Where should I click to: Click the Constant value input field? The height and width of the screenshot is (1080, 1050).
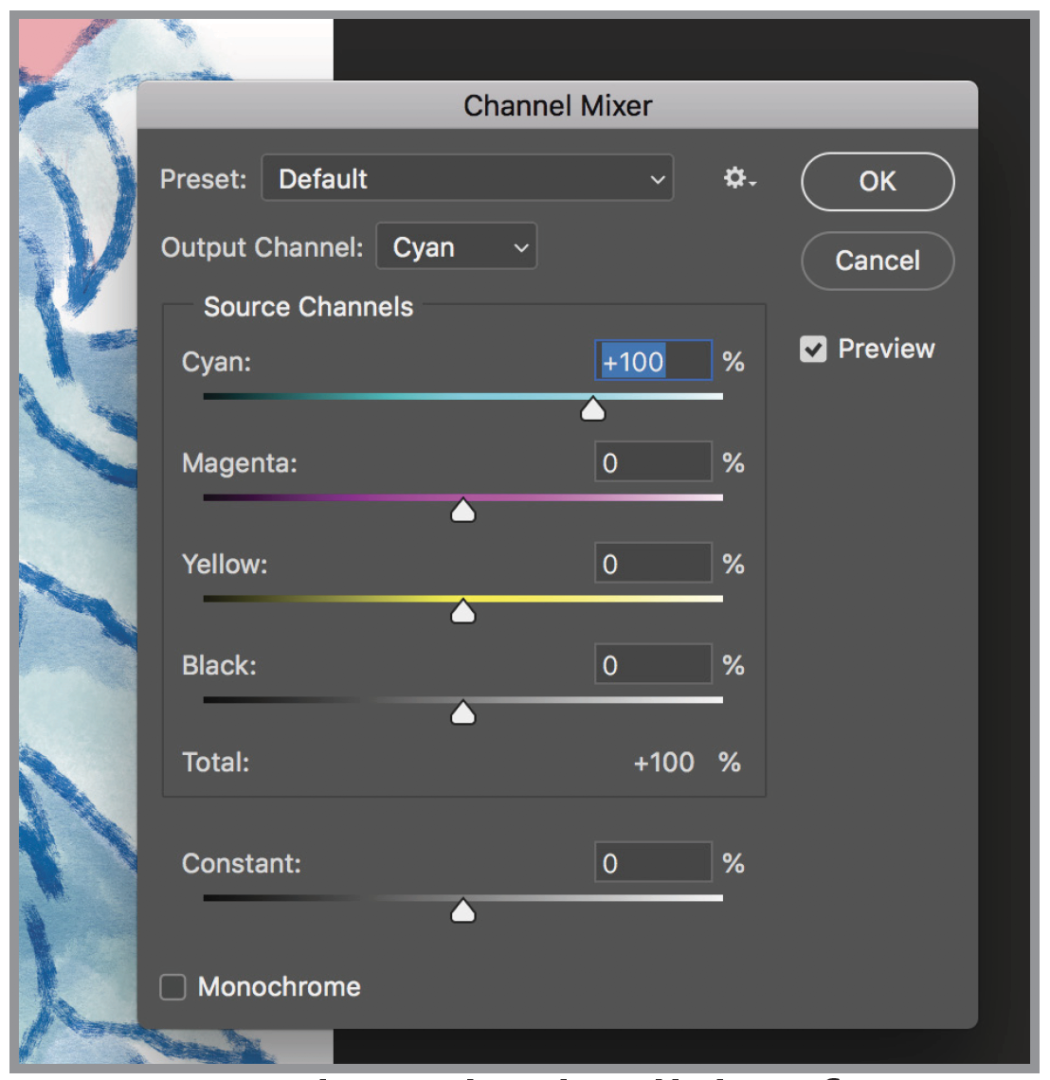(653, 863)
